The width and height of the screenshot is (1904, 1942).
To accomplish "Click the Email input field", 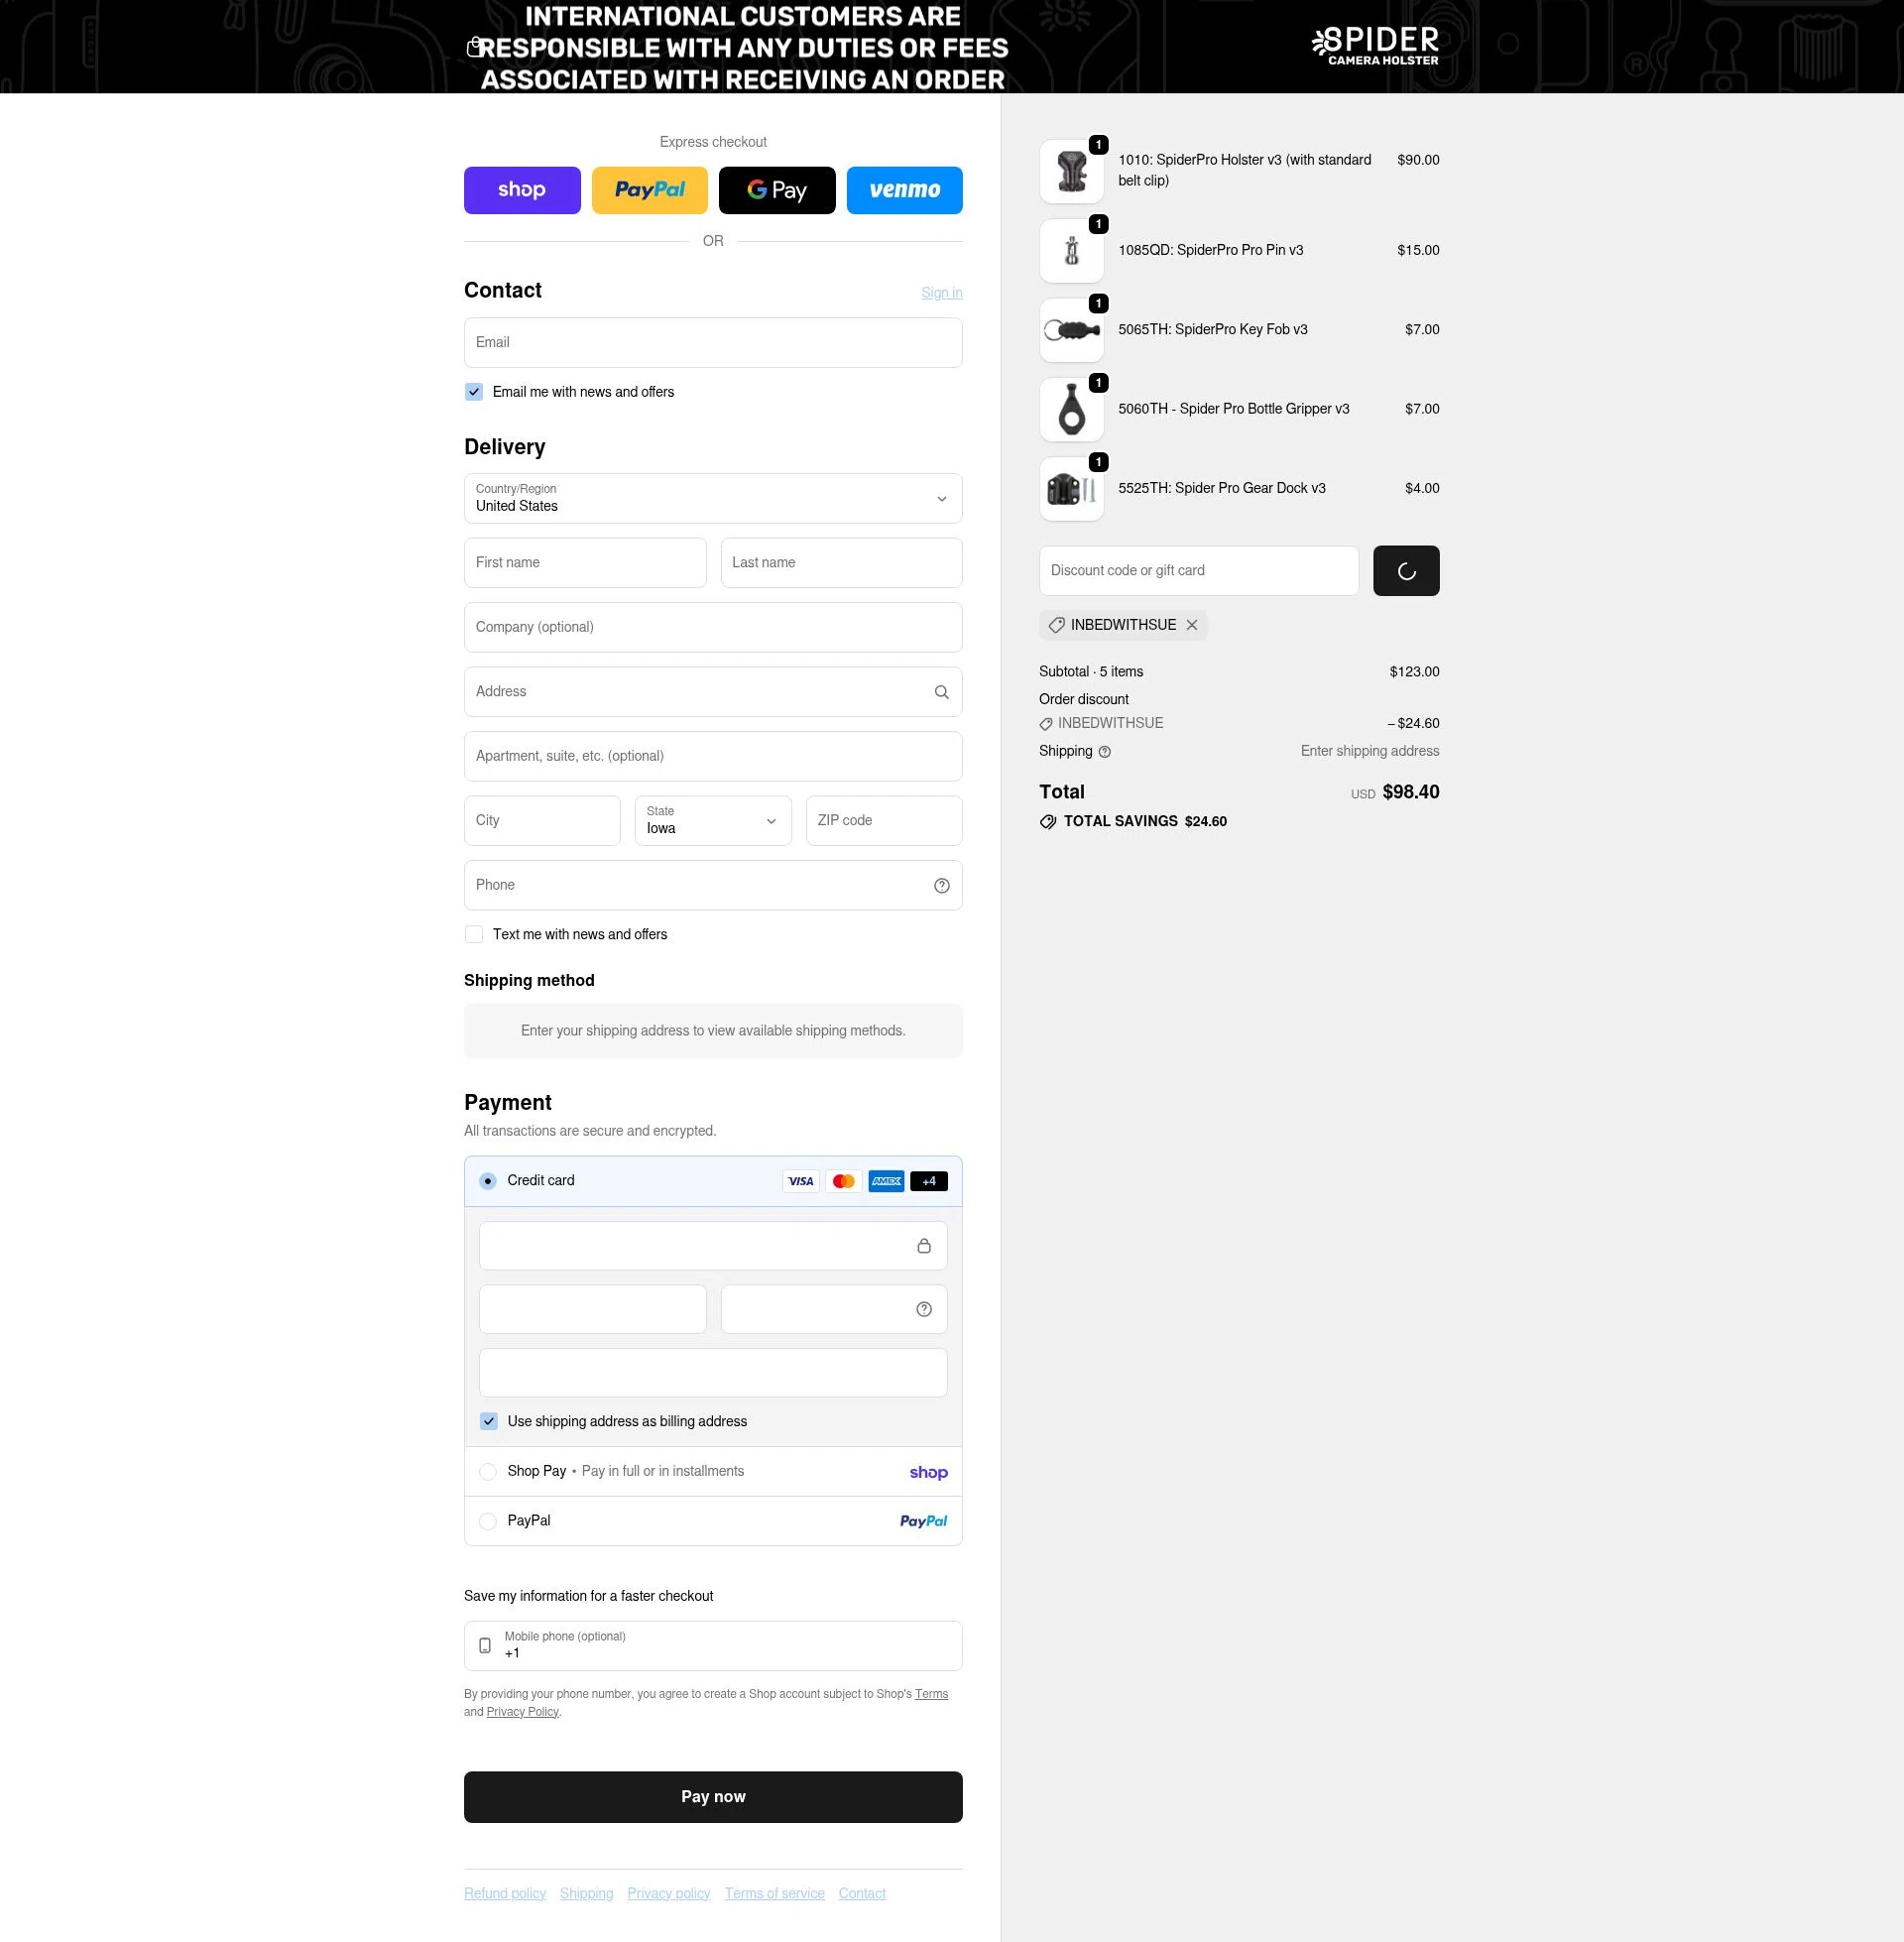I will click(712, 342).
